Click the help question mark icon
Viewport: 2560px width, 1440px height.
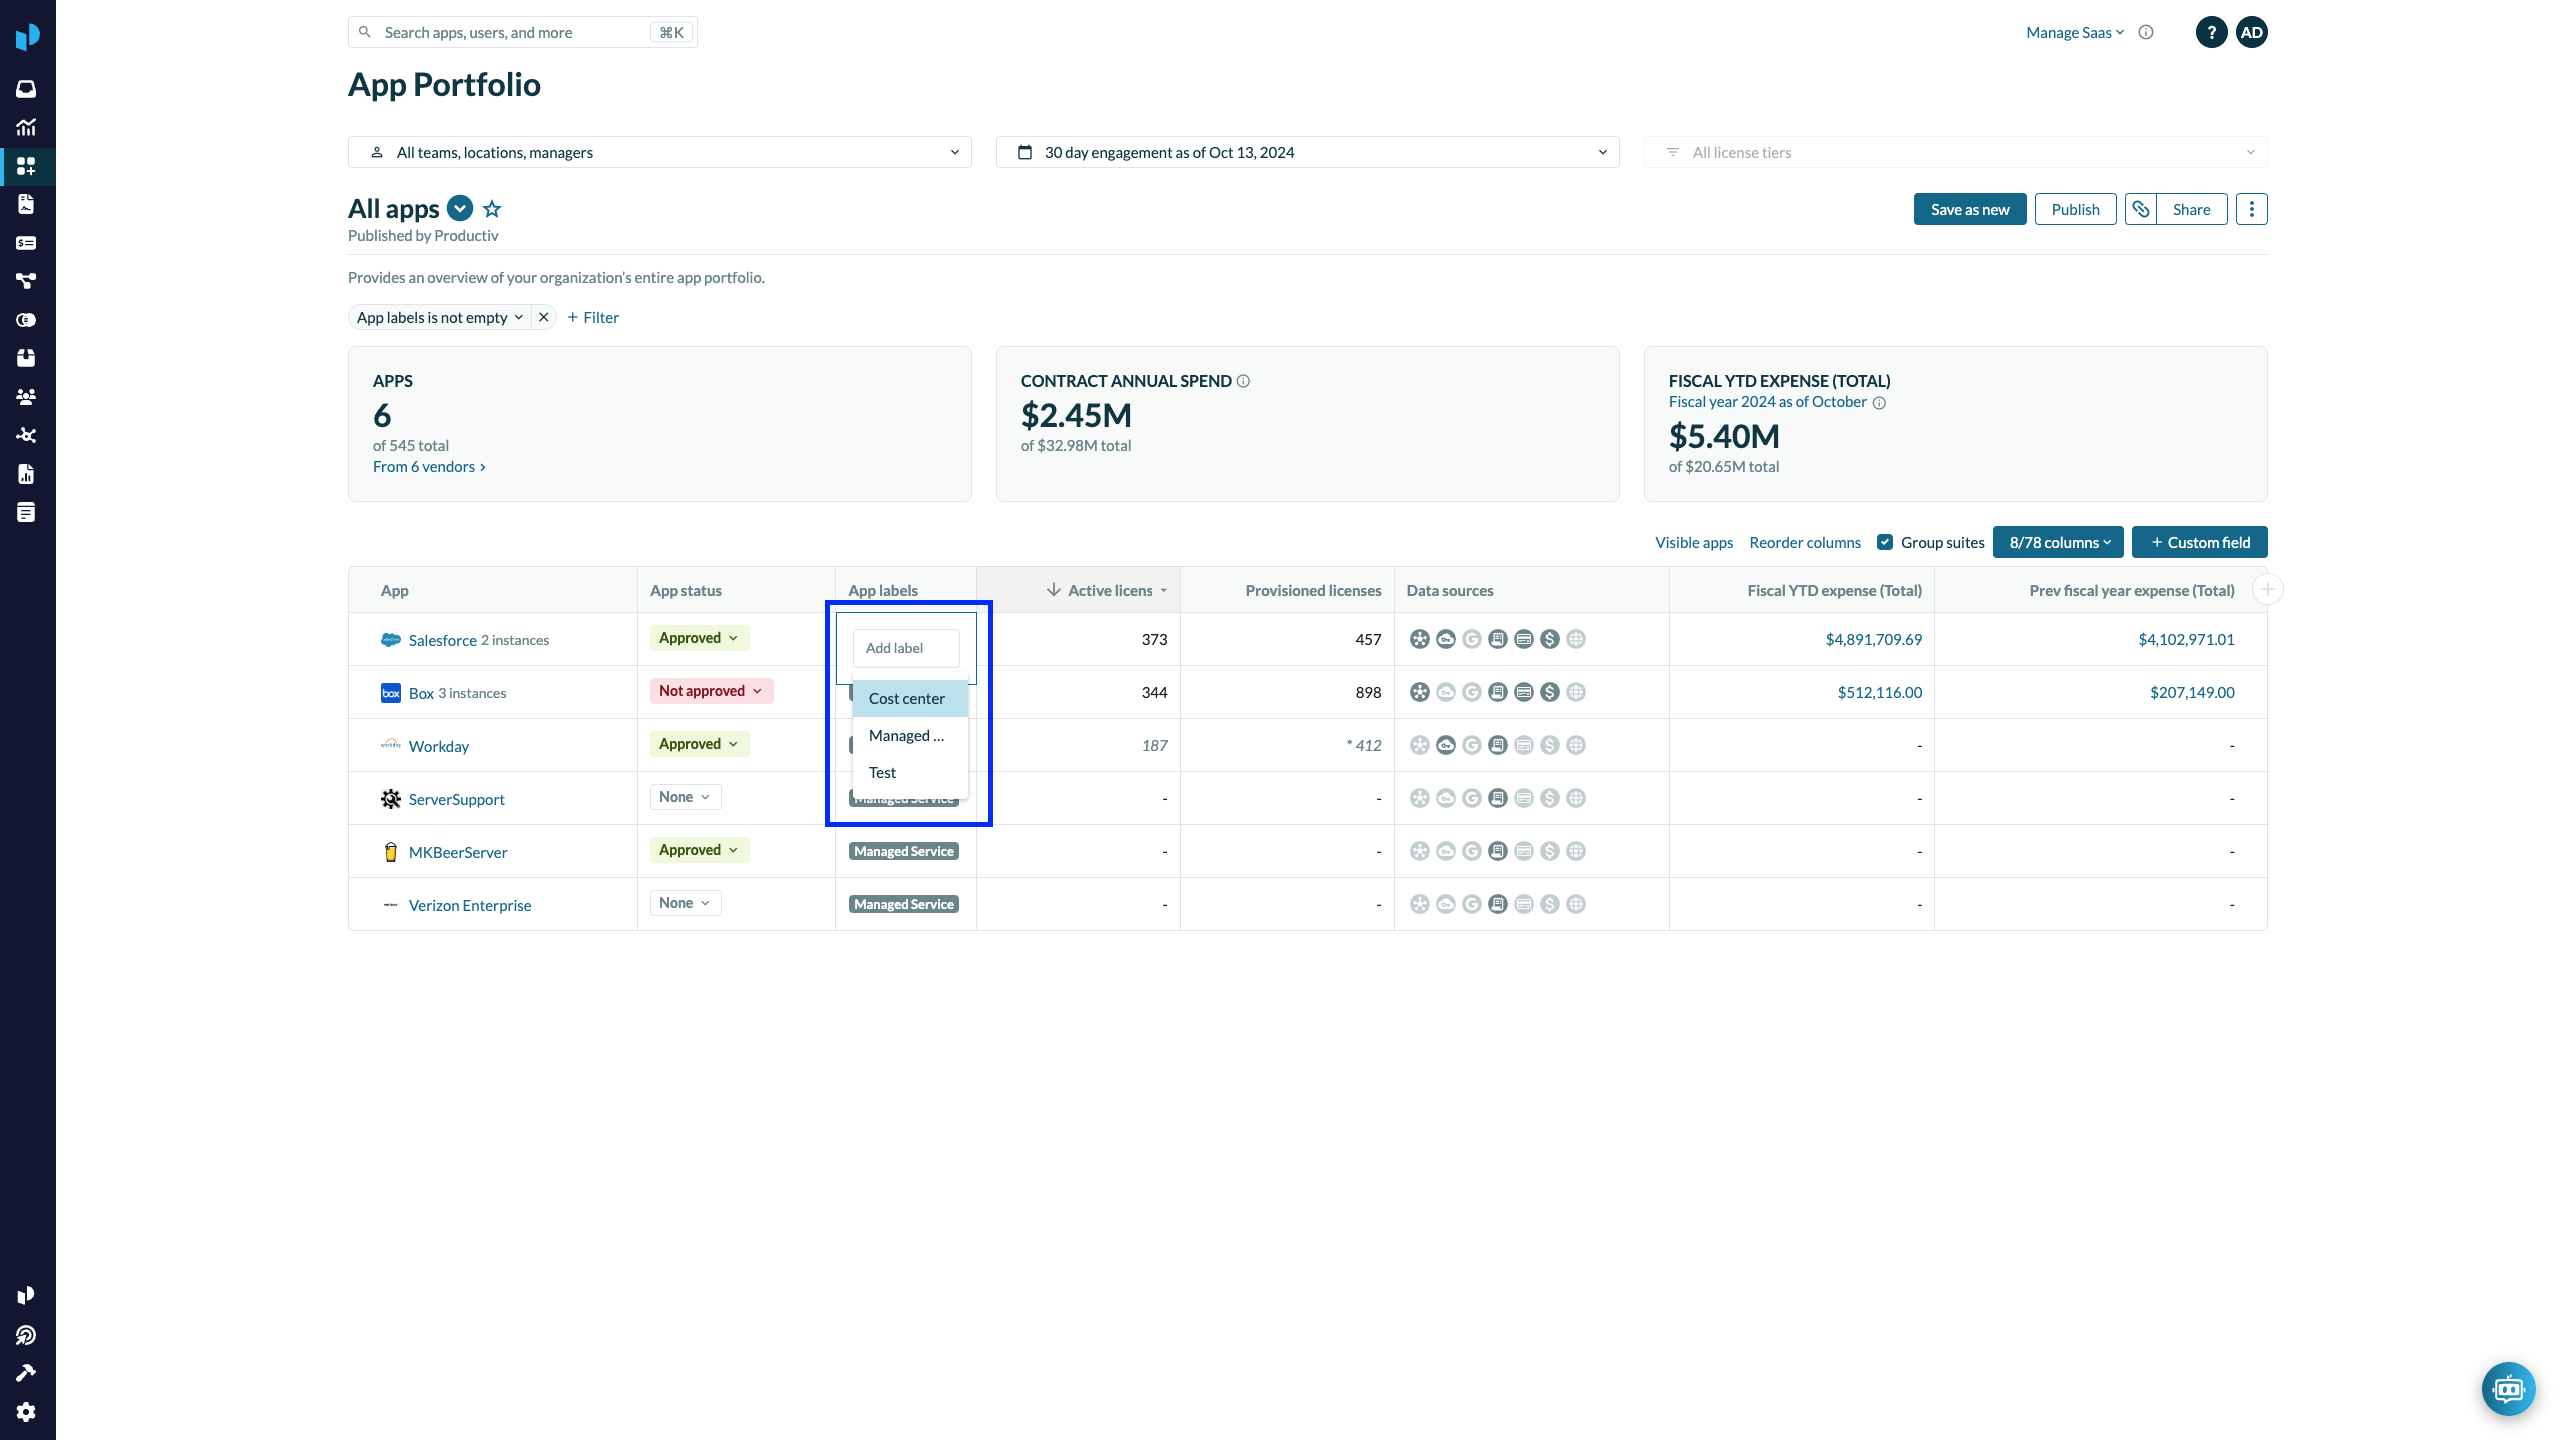[2211, 32]
